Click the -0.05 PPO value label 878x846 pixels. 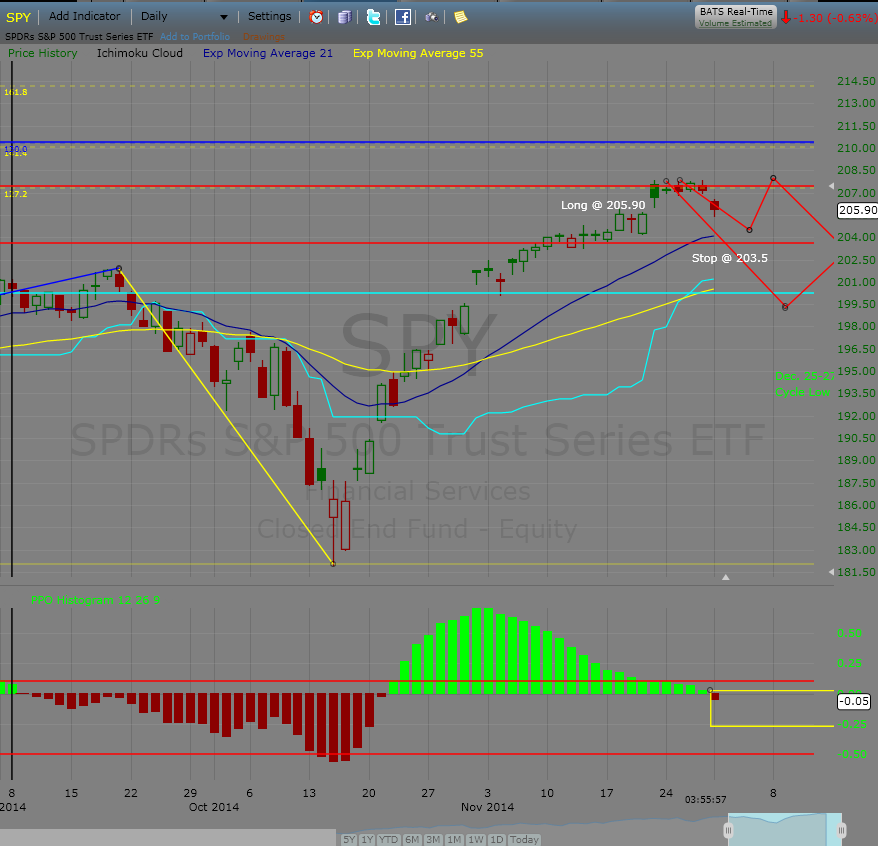click(853, 701)
